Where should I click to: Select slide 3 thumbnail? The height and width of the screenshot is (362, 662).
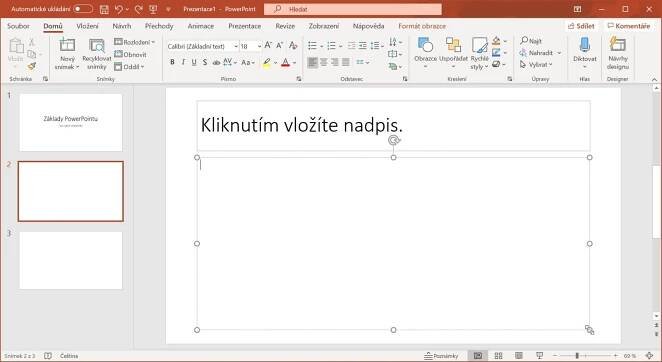point(71,260)
